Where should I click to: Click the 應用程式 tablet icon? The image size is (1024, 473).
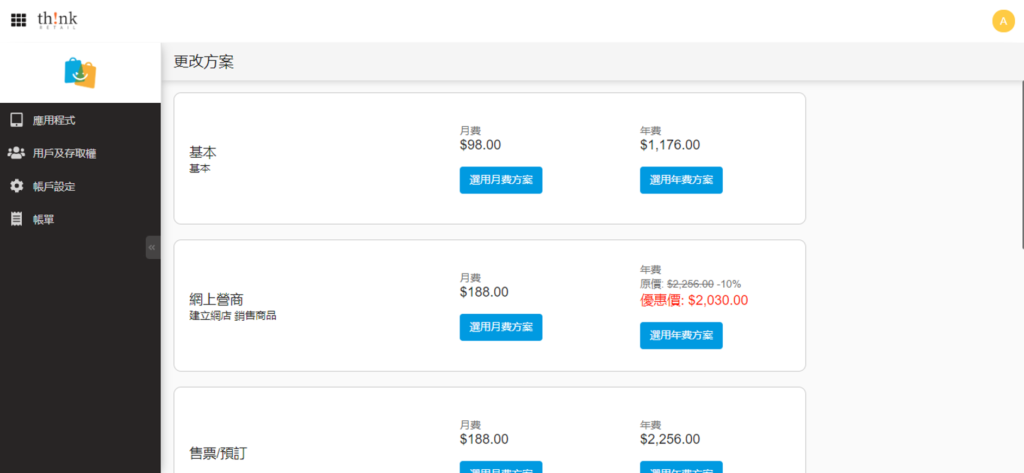16,120
